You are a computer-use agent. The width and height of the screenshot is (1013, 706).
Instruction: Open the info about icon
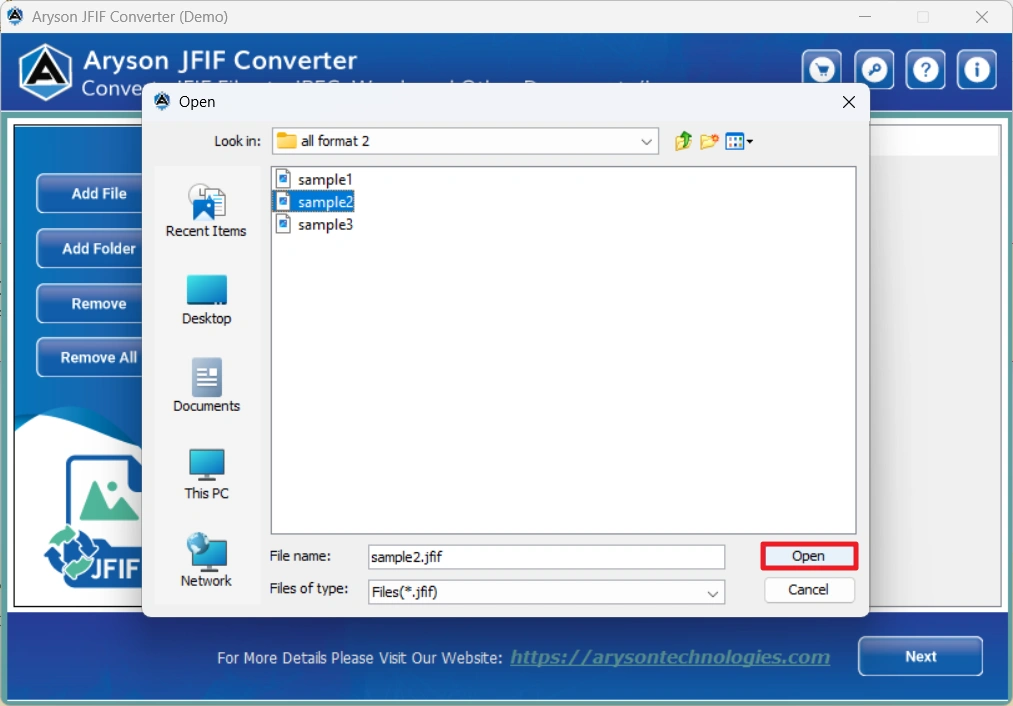[977, 69]
